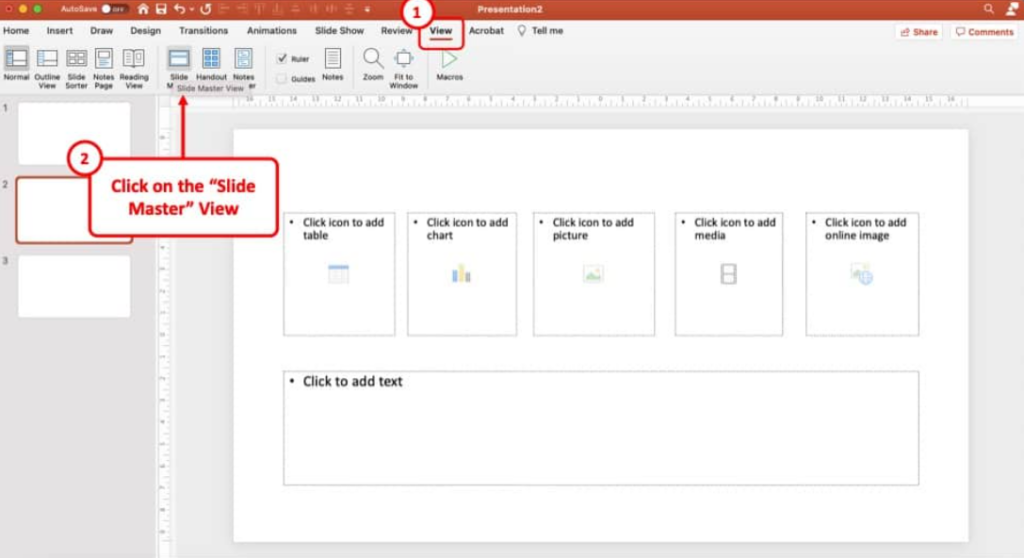Open the Slide Master view
Viewport: 1024px width, 558px height.
(179, 60)
